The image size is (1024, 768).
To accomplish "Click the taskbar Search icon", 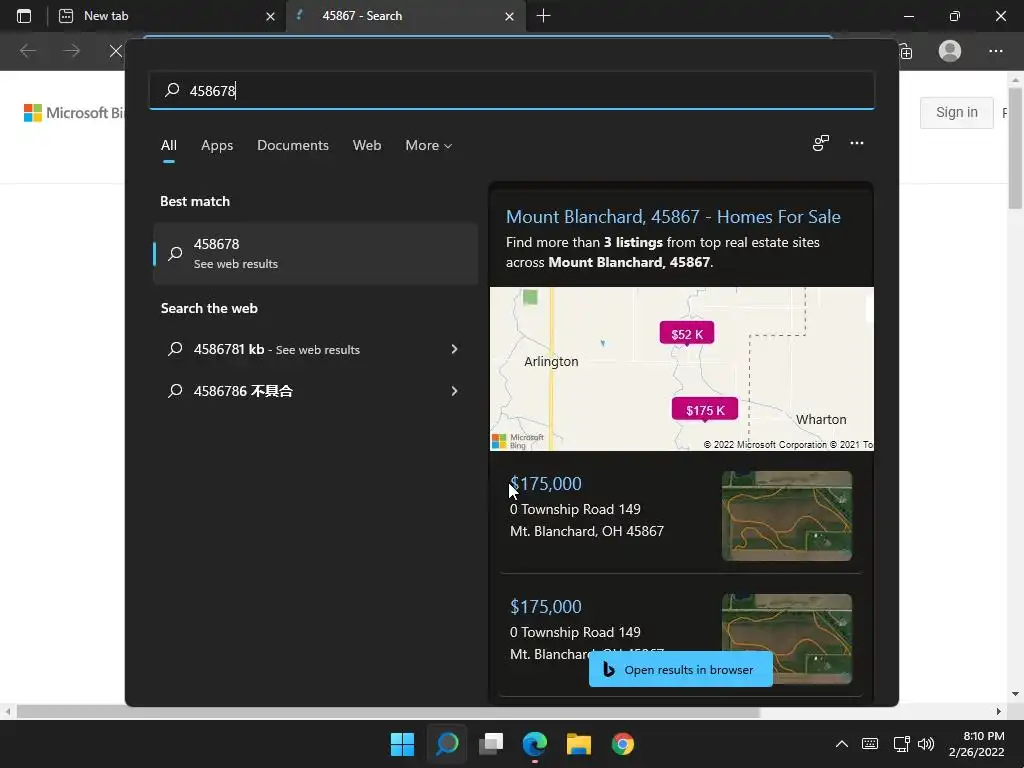I will point(447,744).
